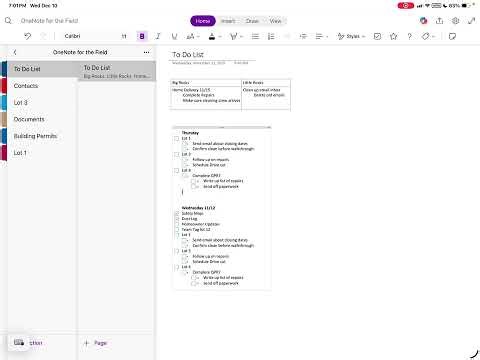Image resolution: width=480 pixels, height=360 pixels.
Task: Open the aA text formatting dropdown
Action: (x=193, y=36)
